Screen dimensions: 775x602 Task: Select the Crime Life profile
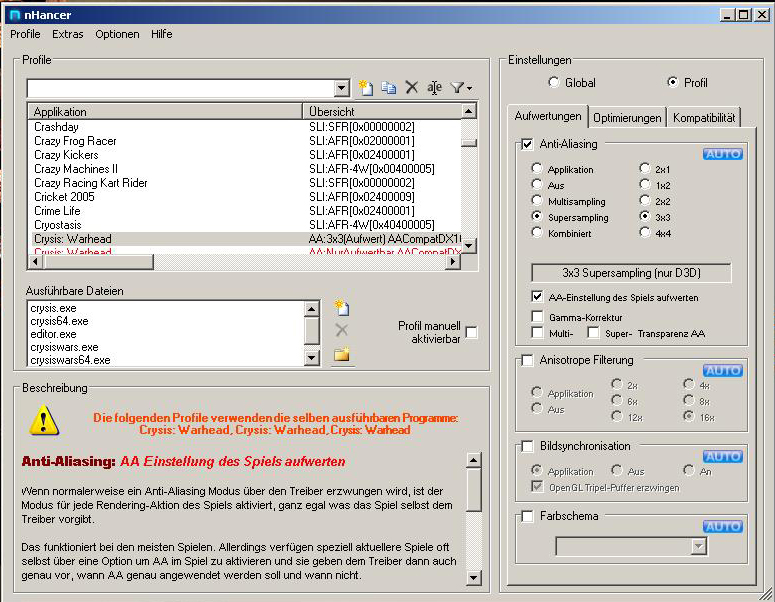click(x=246, y=211)
